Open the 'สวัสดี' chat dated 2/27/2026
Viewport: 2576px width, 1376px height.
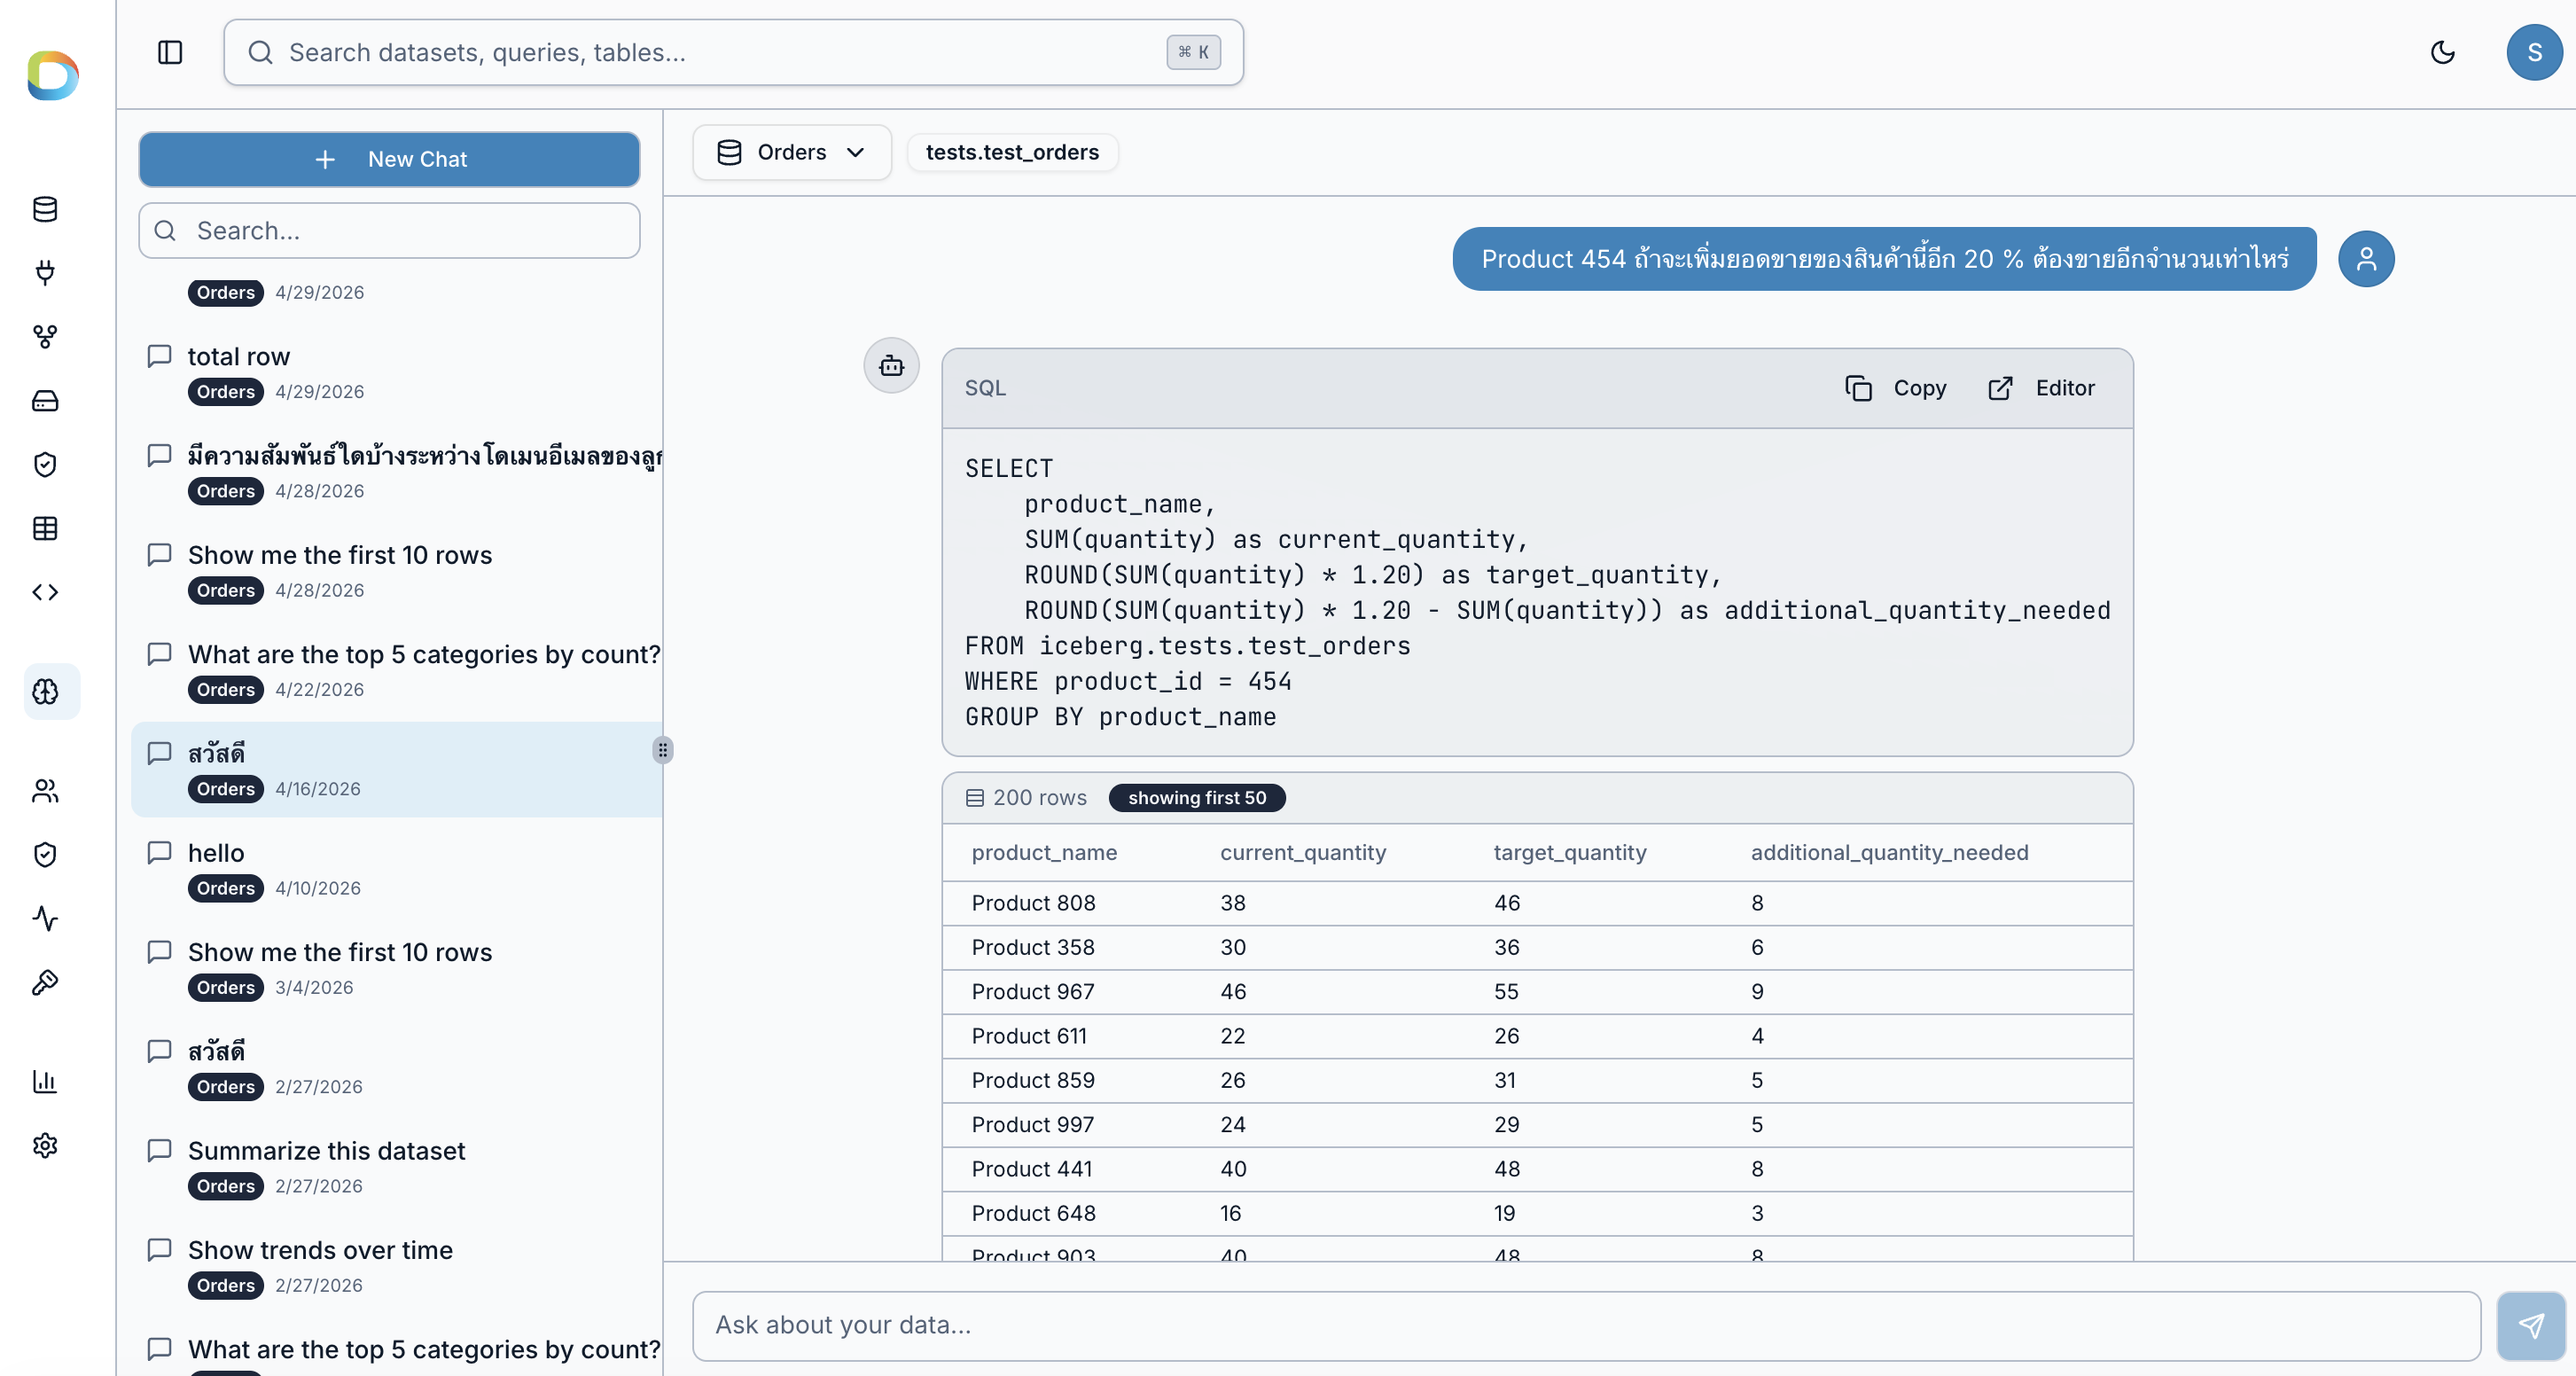pos(397,1068)
